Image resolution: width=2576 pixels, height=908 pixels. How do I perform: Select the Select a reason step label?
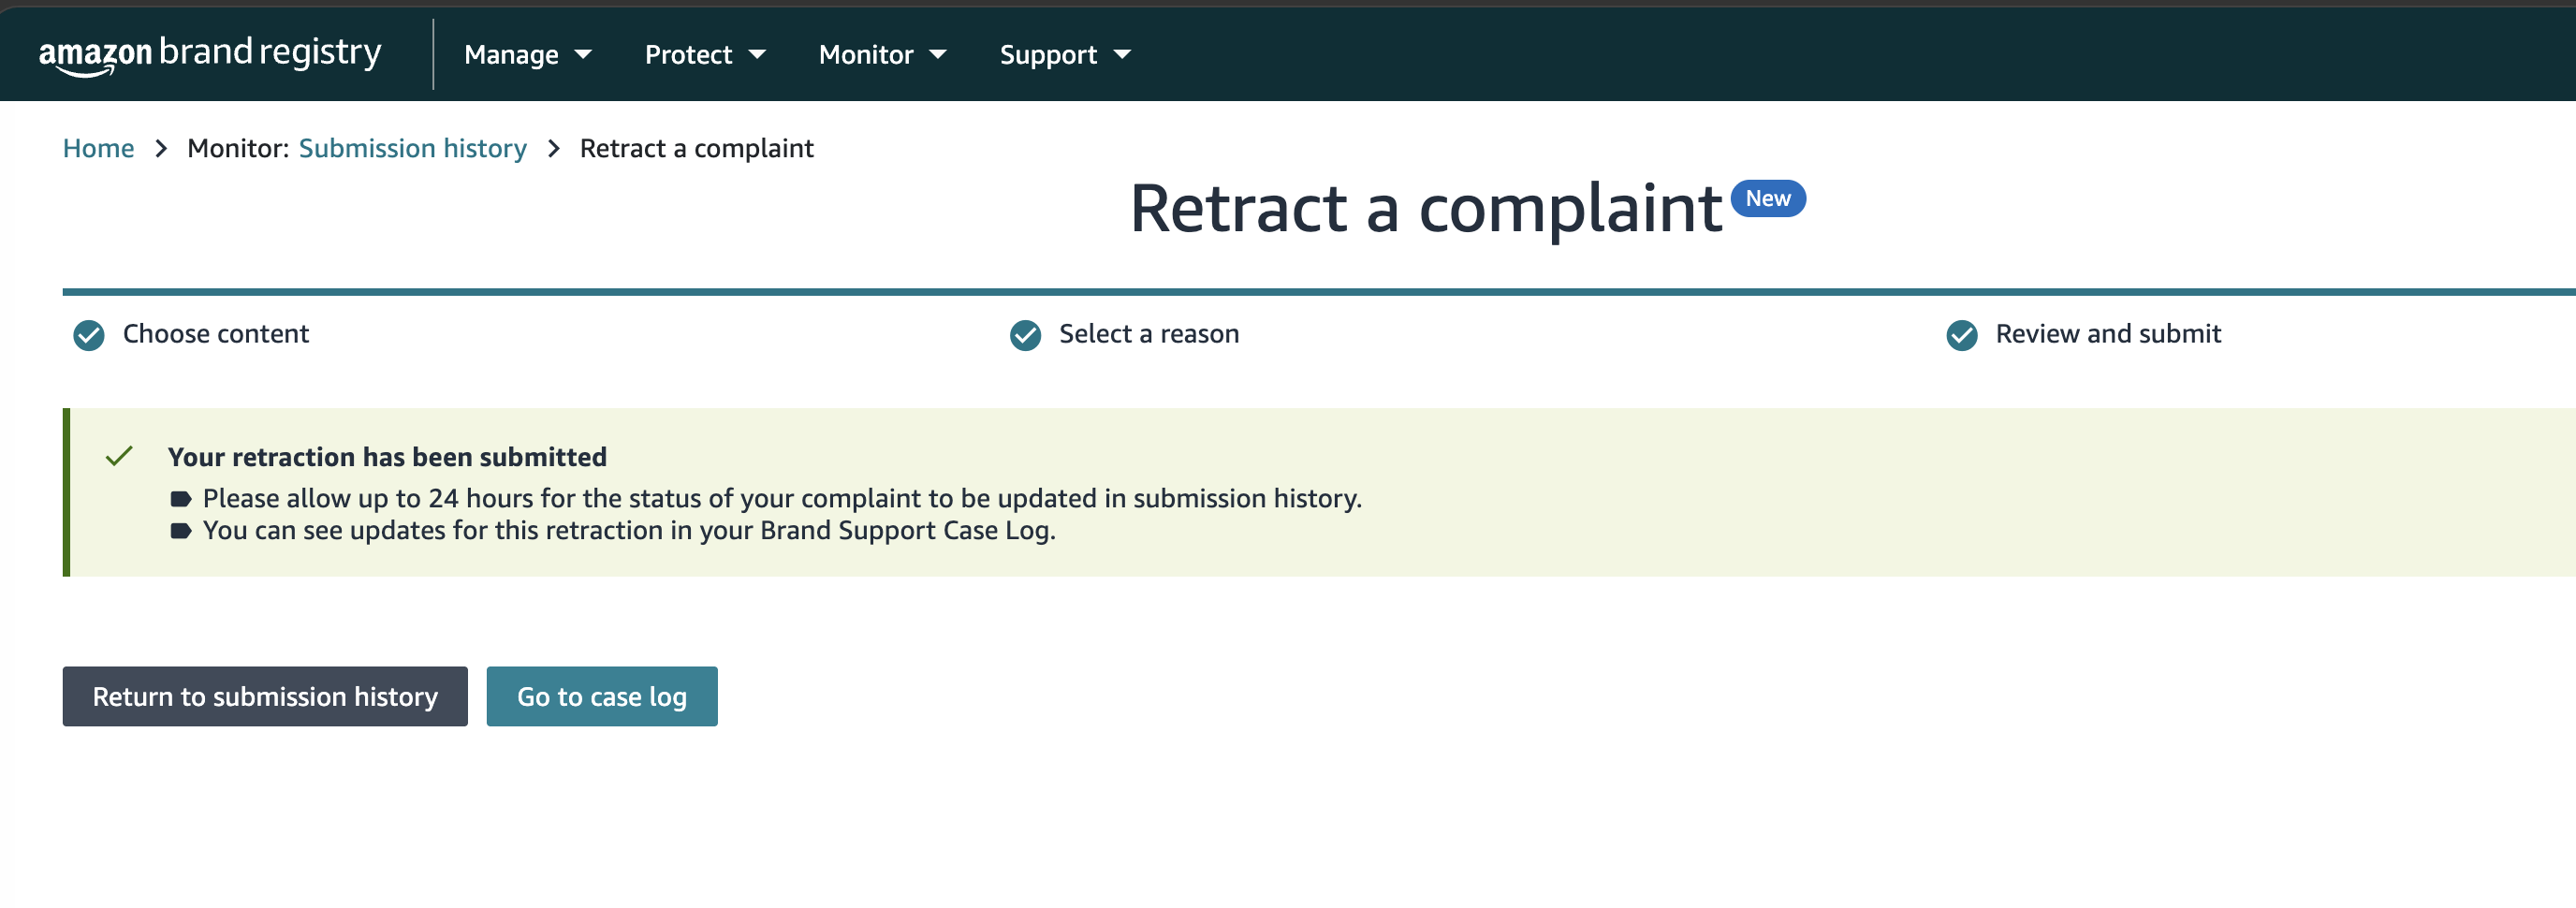point(1148,334)
